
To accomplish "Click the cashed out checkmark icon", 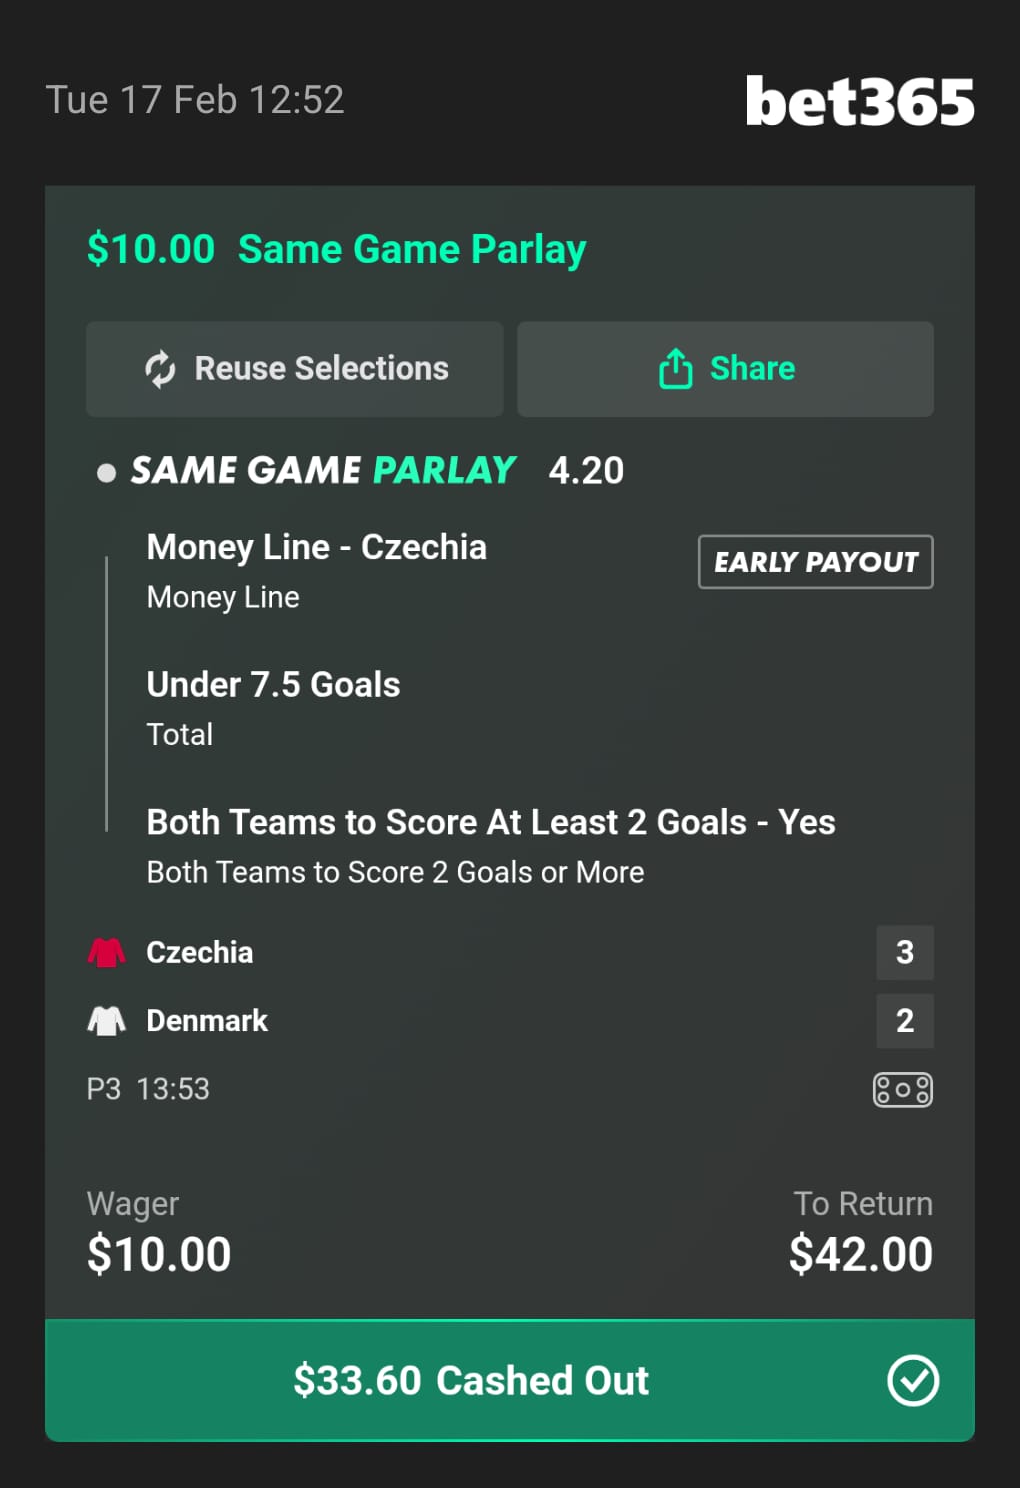I will pos(912,1381).
